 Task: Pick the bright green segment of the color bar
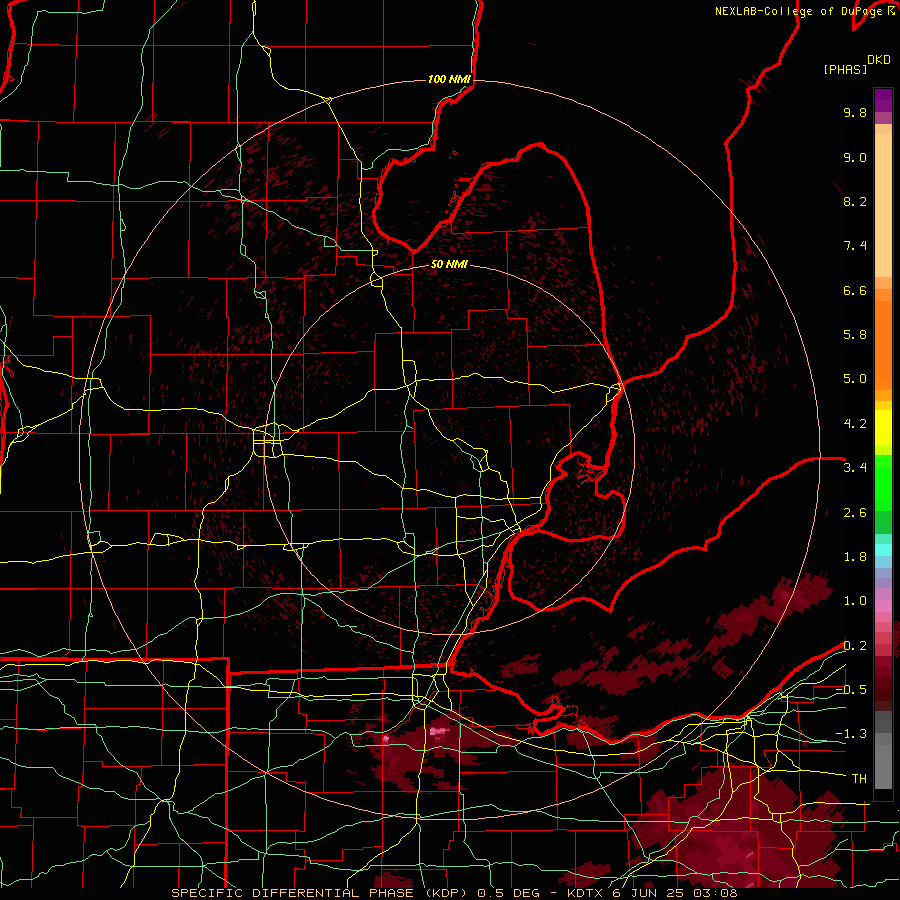coord(883,483)
